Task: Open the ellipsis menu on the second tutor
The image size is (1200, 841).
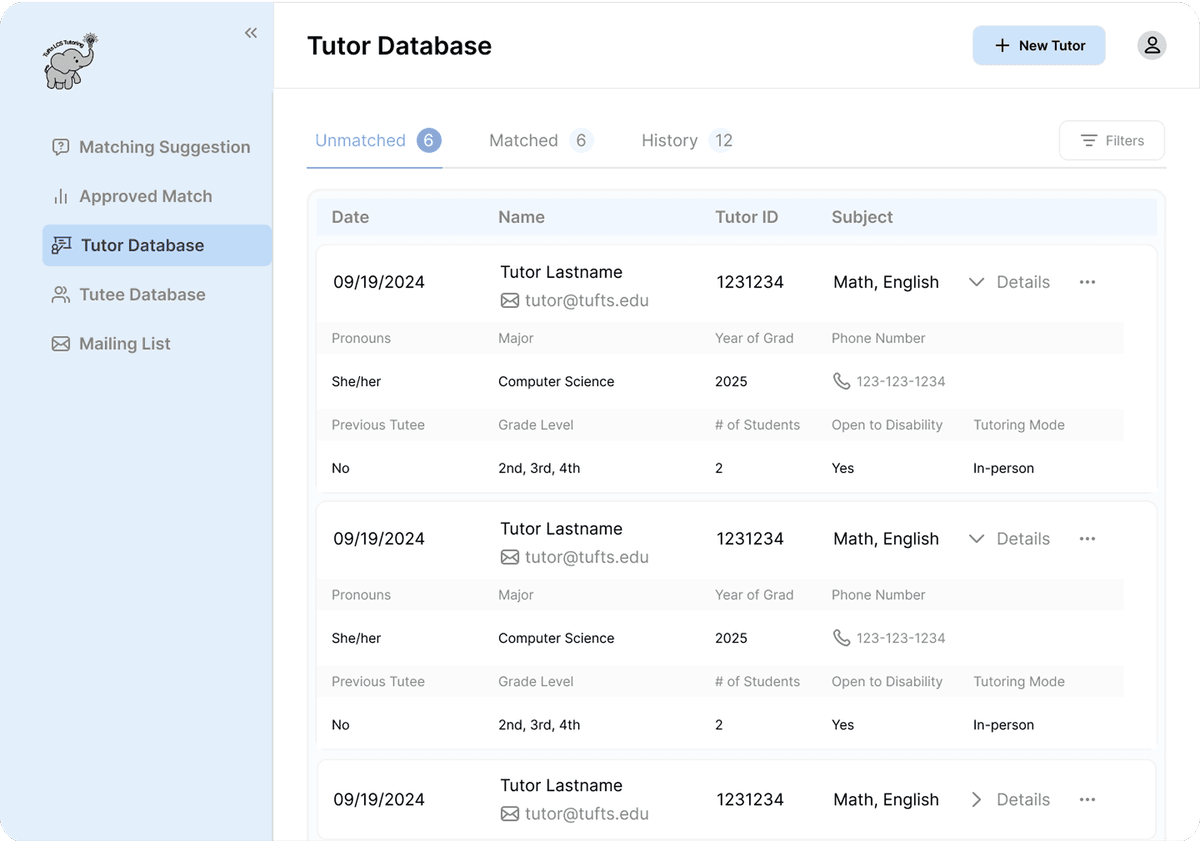Action: (1087, 539)
